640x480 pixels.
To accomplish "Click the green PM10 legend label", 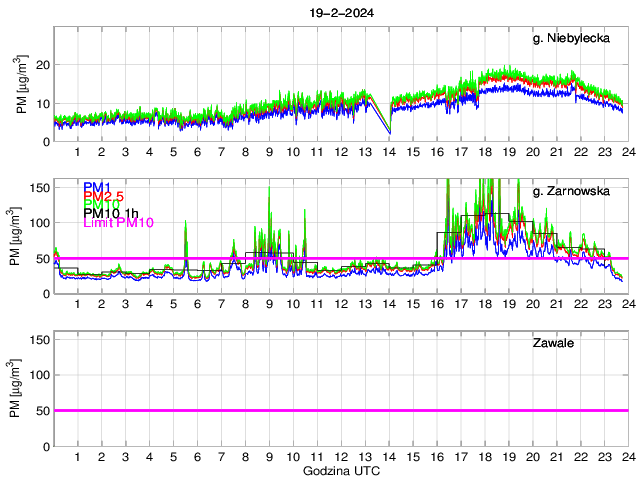I will click(x=101, y=204).
